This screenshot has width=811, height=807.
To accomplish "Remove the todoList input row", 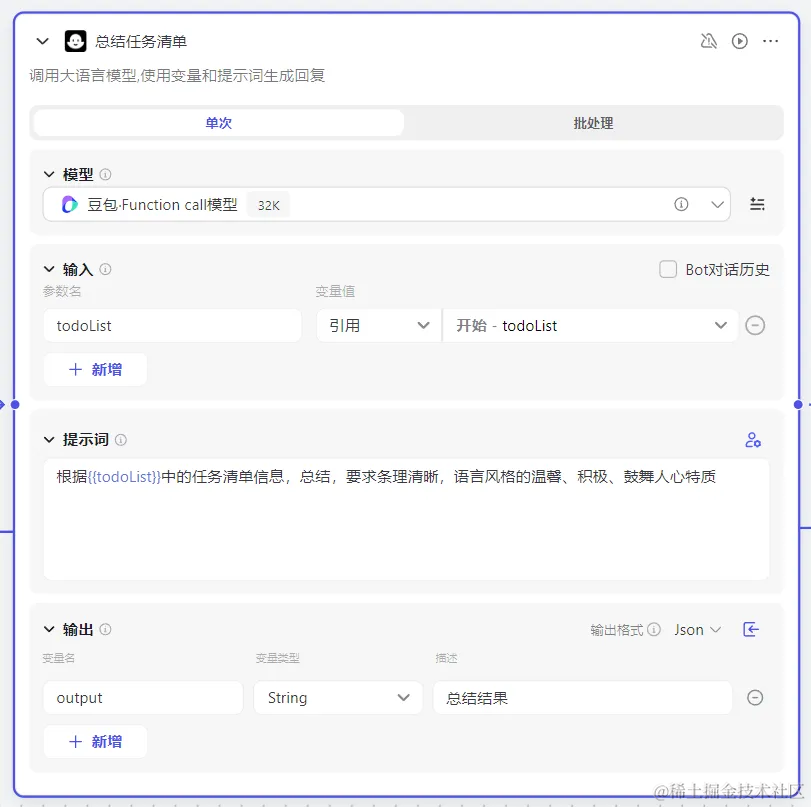I will click(x=755, y=325).
